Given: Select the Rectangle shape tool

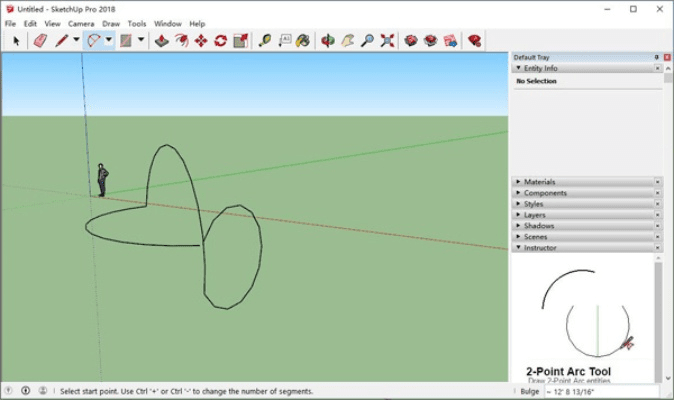Looking at the screenshot, I should coord(126,41).
